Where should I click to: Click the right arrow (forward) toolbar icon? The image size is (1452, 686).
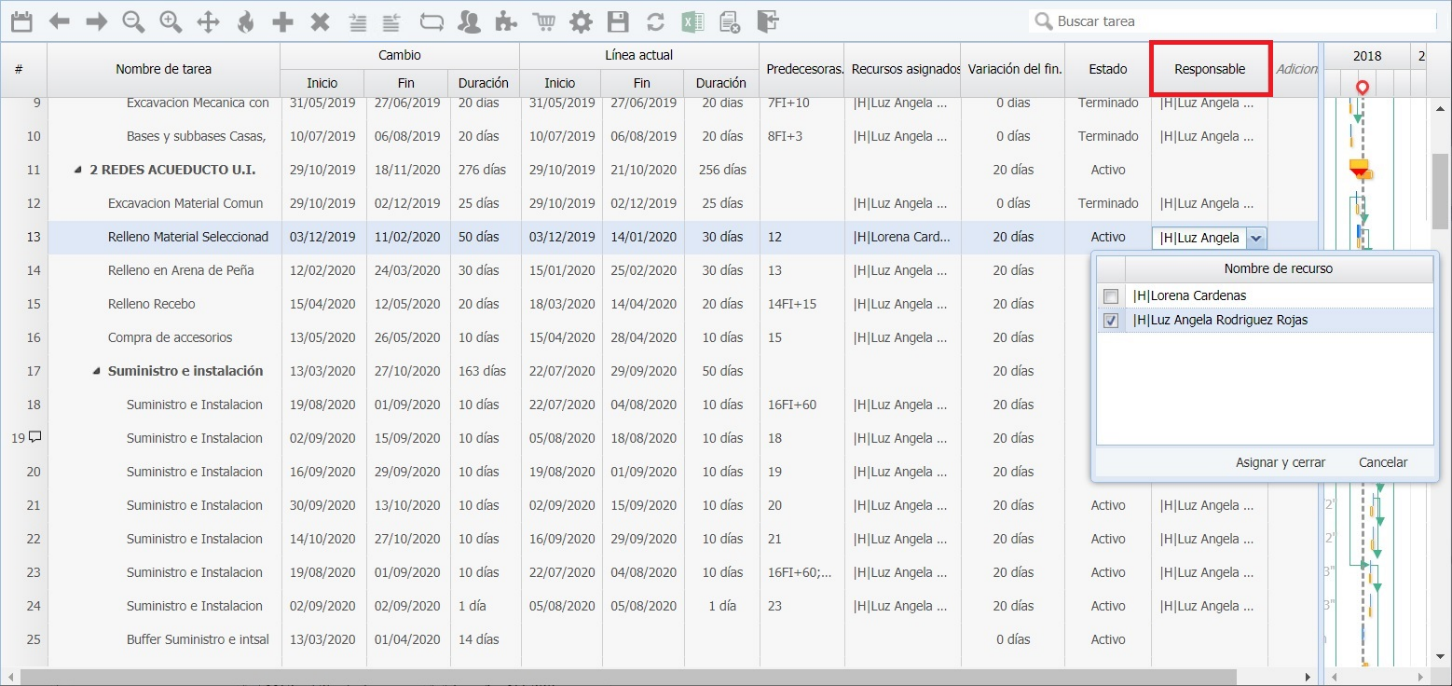(96, 21)
